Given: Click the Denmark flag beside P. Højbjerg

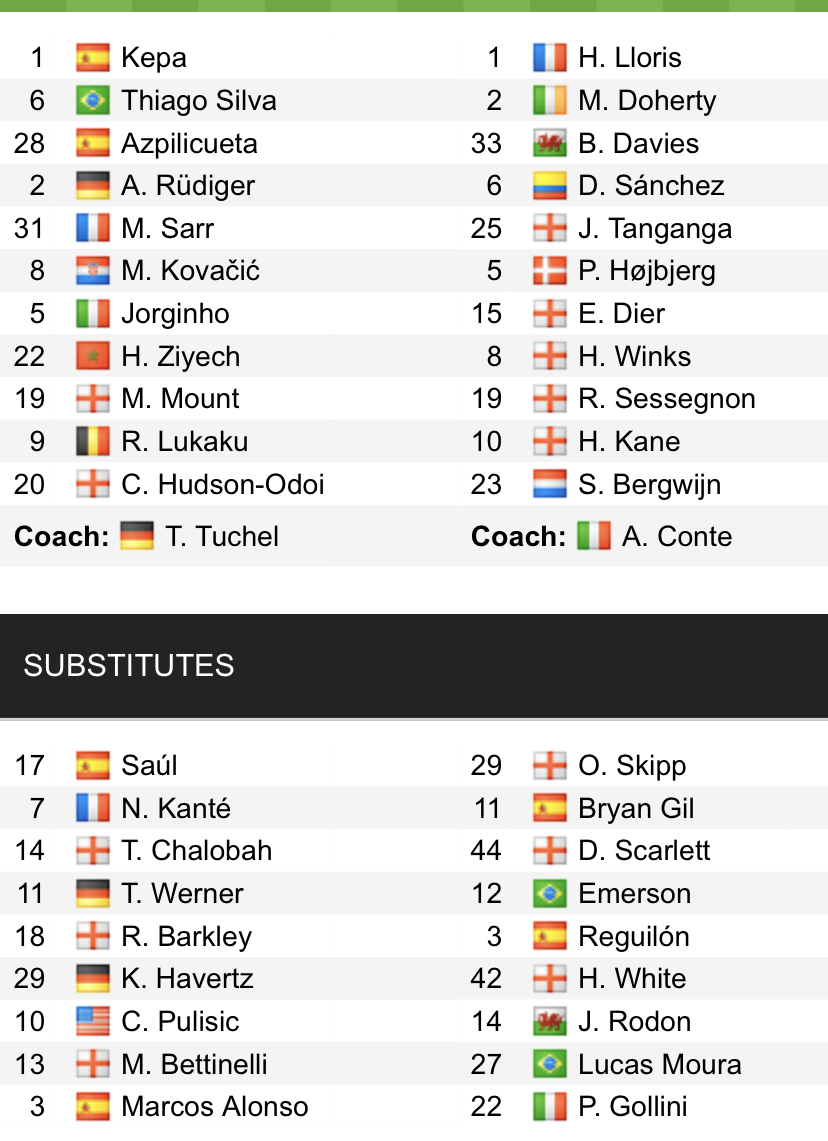Looking at the screenshot, I should [549, 271].
